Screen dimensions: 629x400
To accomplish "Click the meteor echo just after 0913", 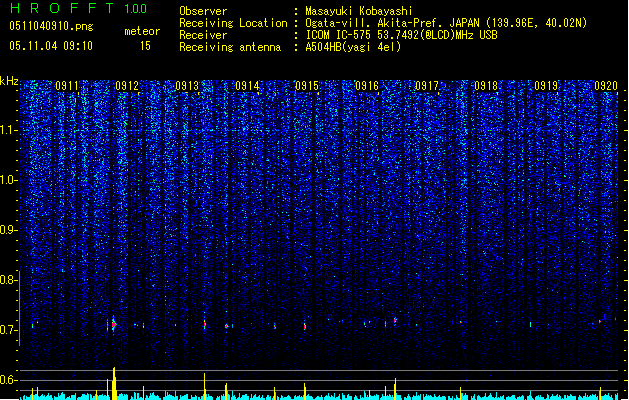I will pyautogui.click(x=205, y=323).
